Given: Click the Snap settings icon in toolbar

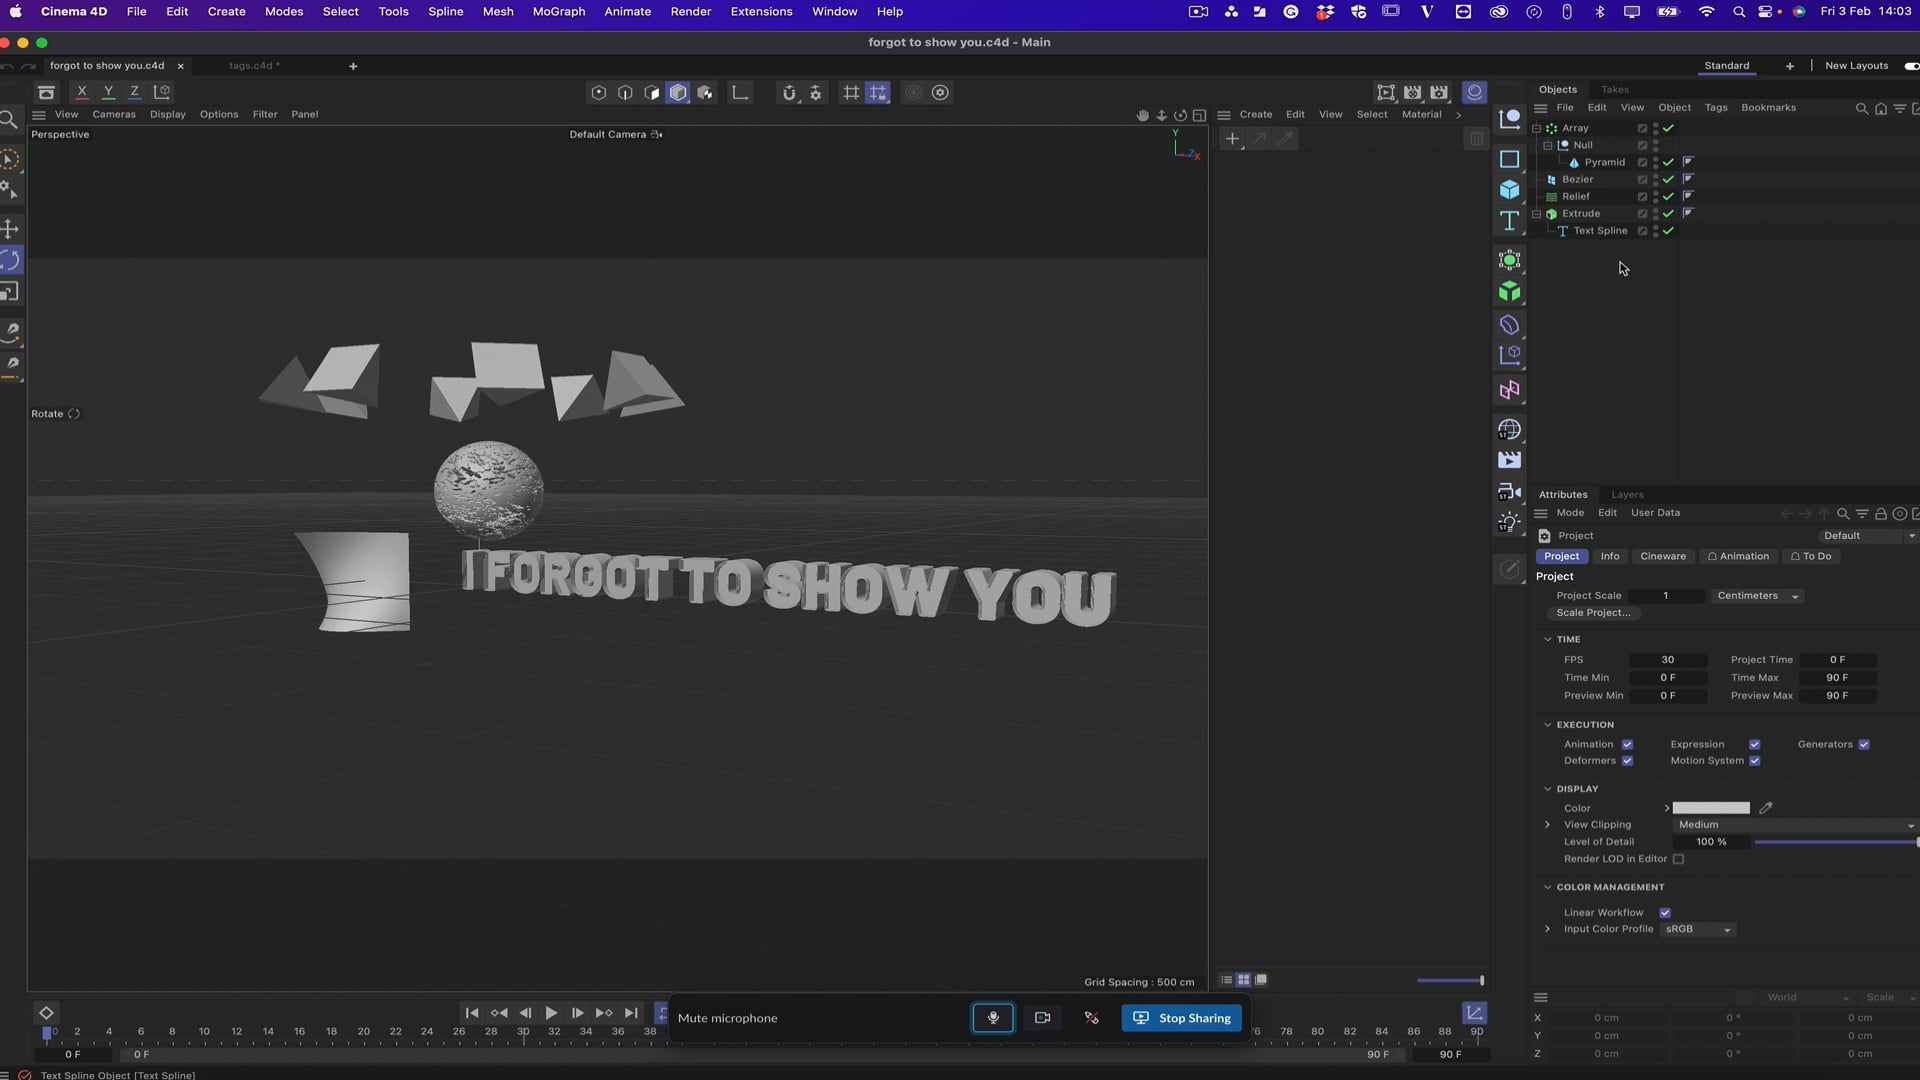Looking at the screenshot, I should coord(815,92).
